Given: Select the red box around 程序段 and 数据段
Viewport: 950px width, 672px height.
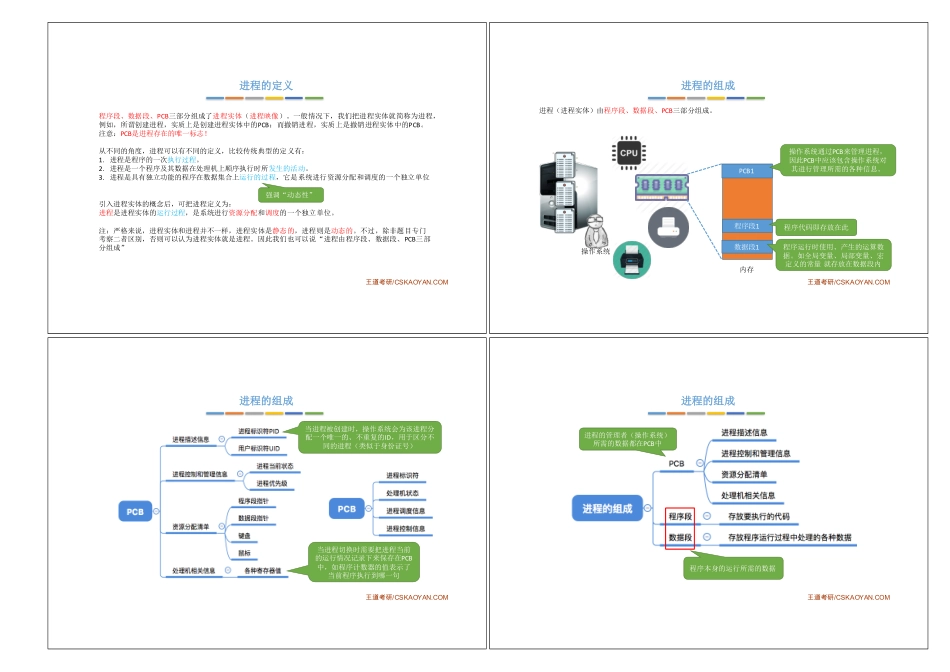Looking at the screenshot, I should click(x=680, y=527).
